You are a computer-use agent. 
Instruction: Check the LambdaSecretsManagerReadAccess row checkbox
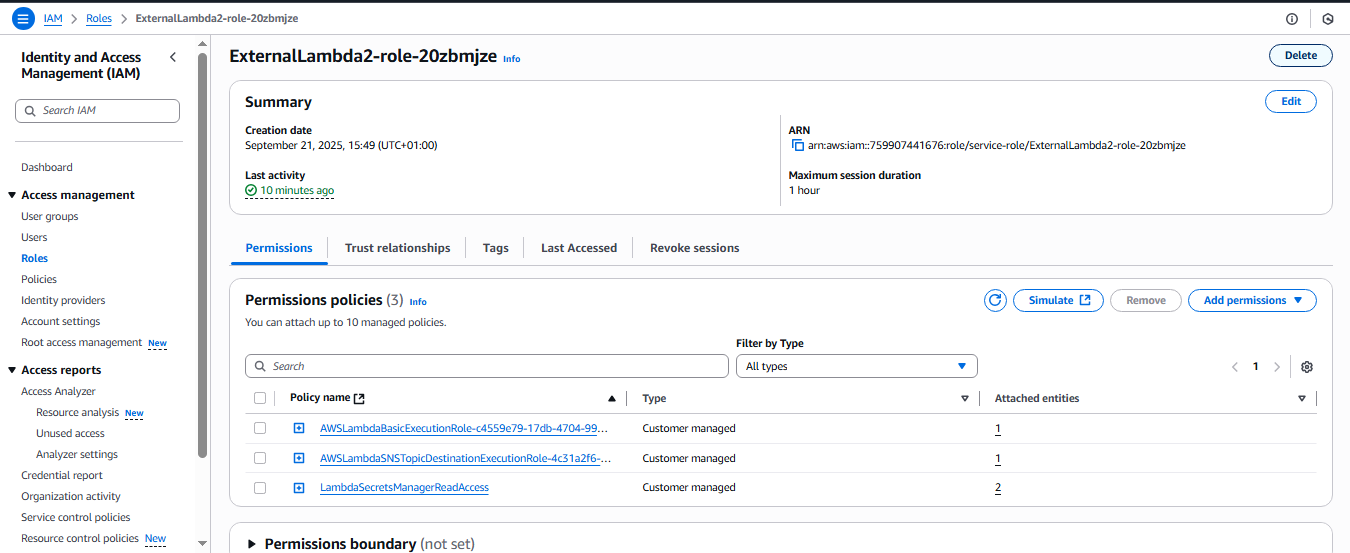tap(260, 488)
